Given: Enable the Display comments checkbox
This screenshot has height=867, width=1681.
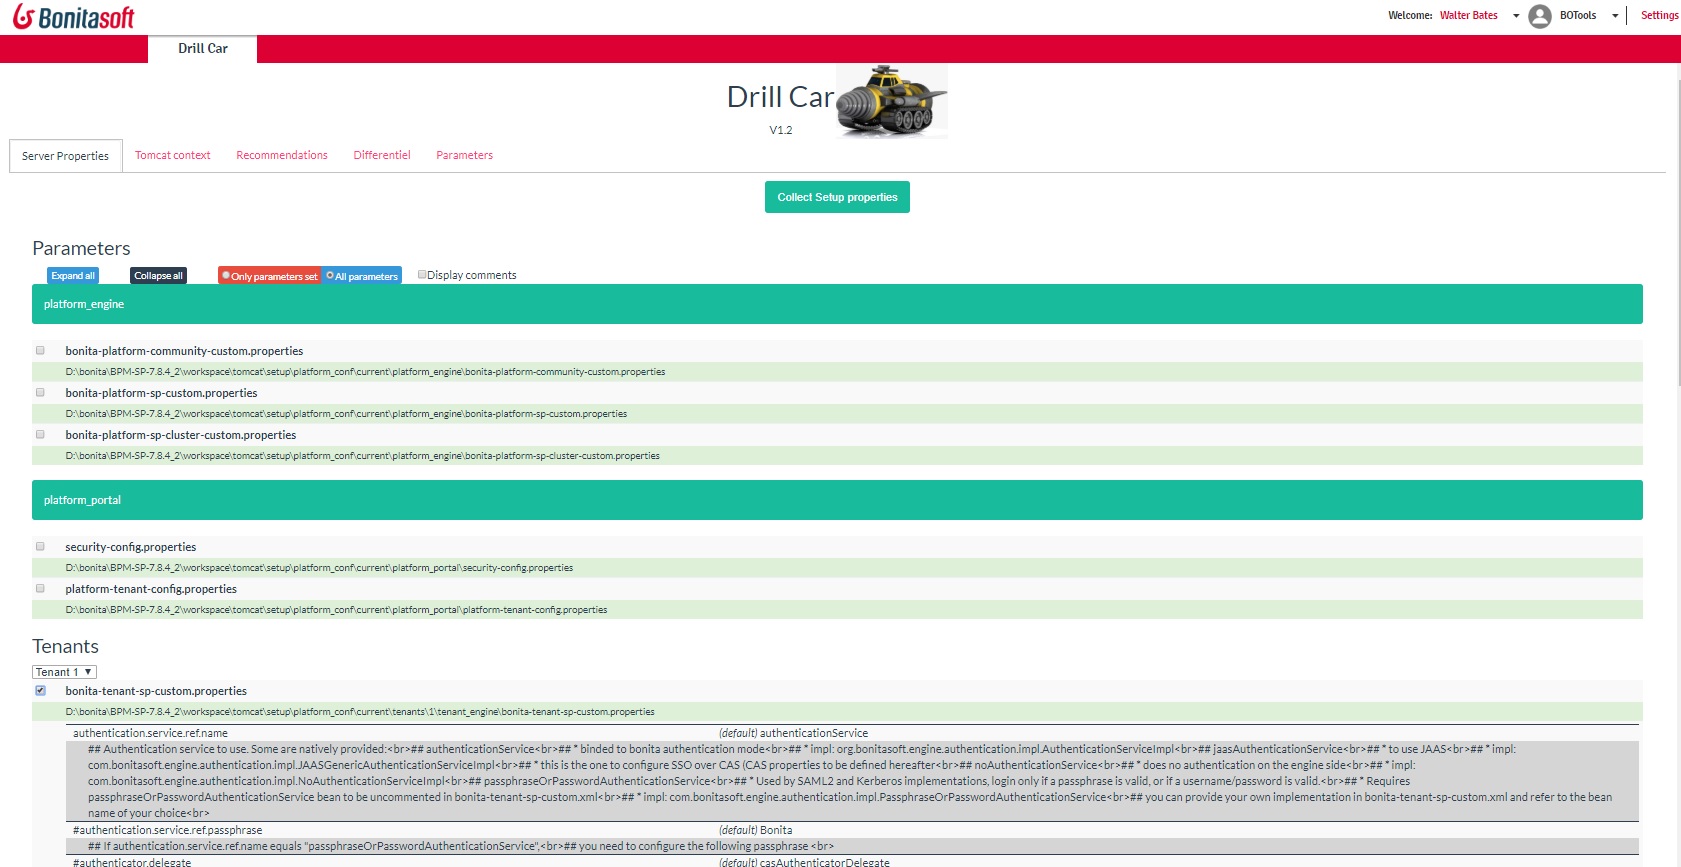Looking at the screenshot, I should pyautogui.click(x=422, y=274).
